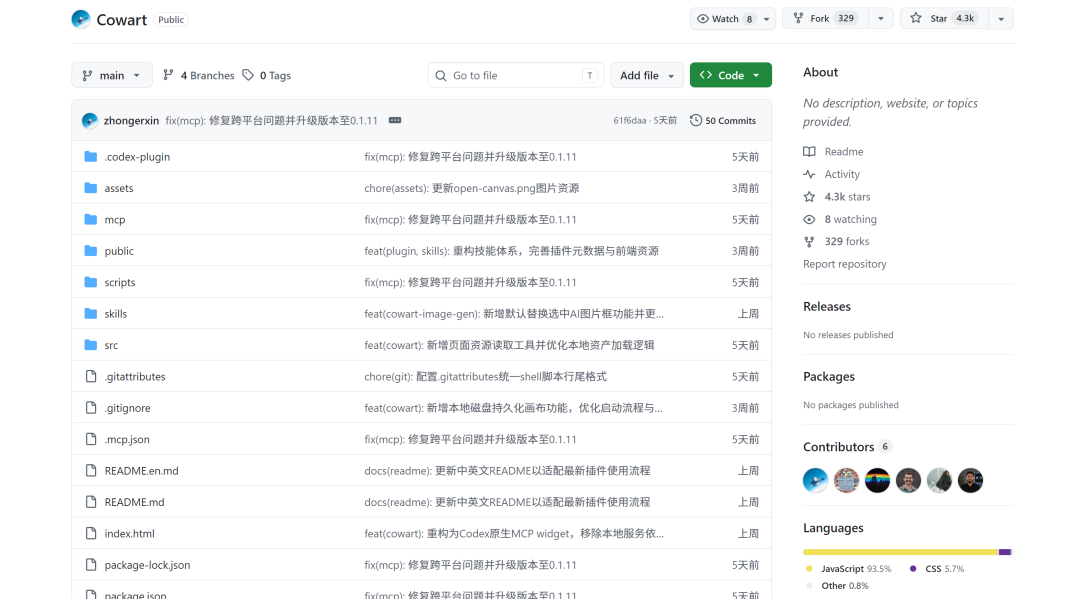
Task: Click the skills folder icon
Action: pos(90,314)
